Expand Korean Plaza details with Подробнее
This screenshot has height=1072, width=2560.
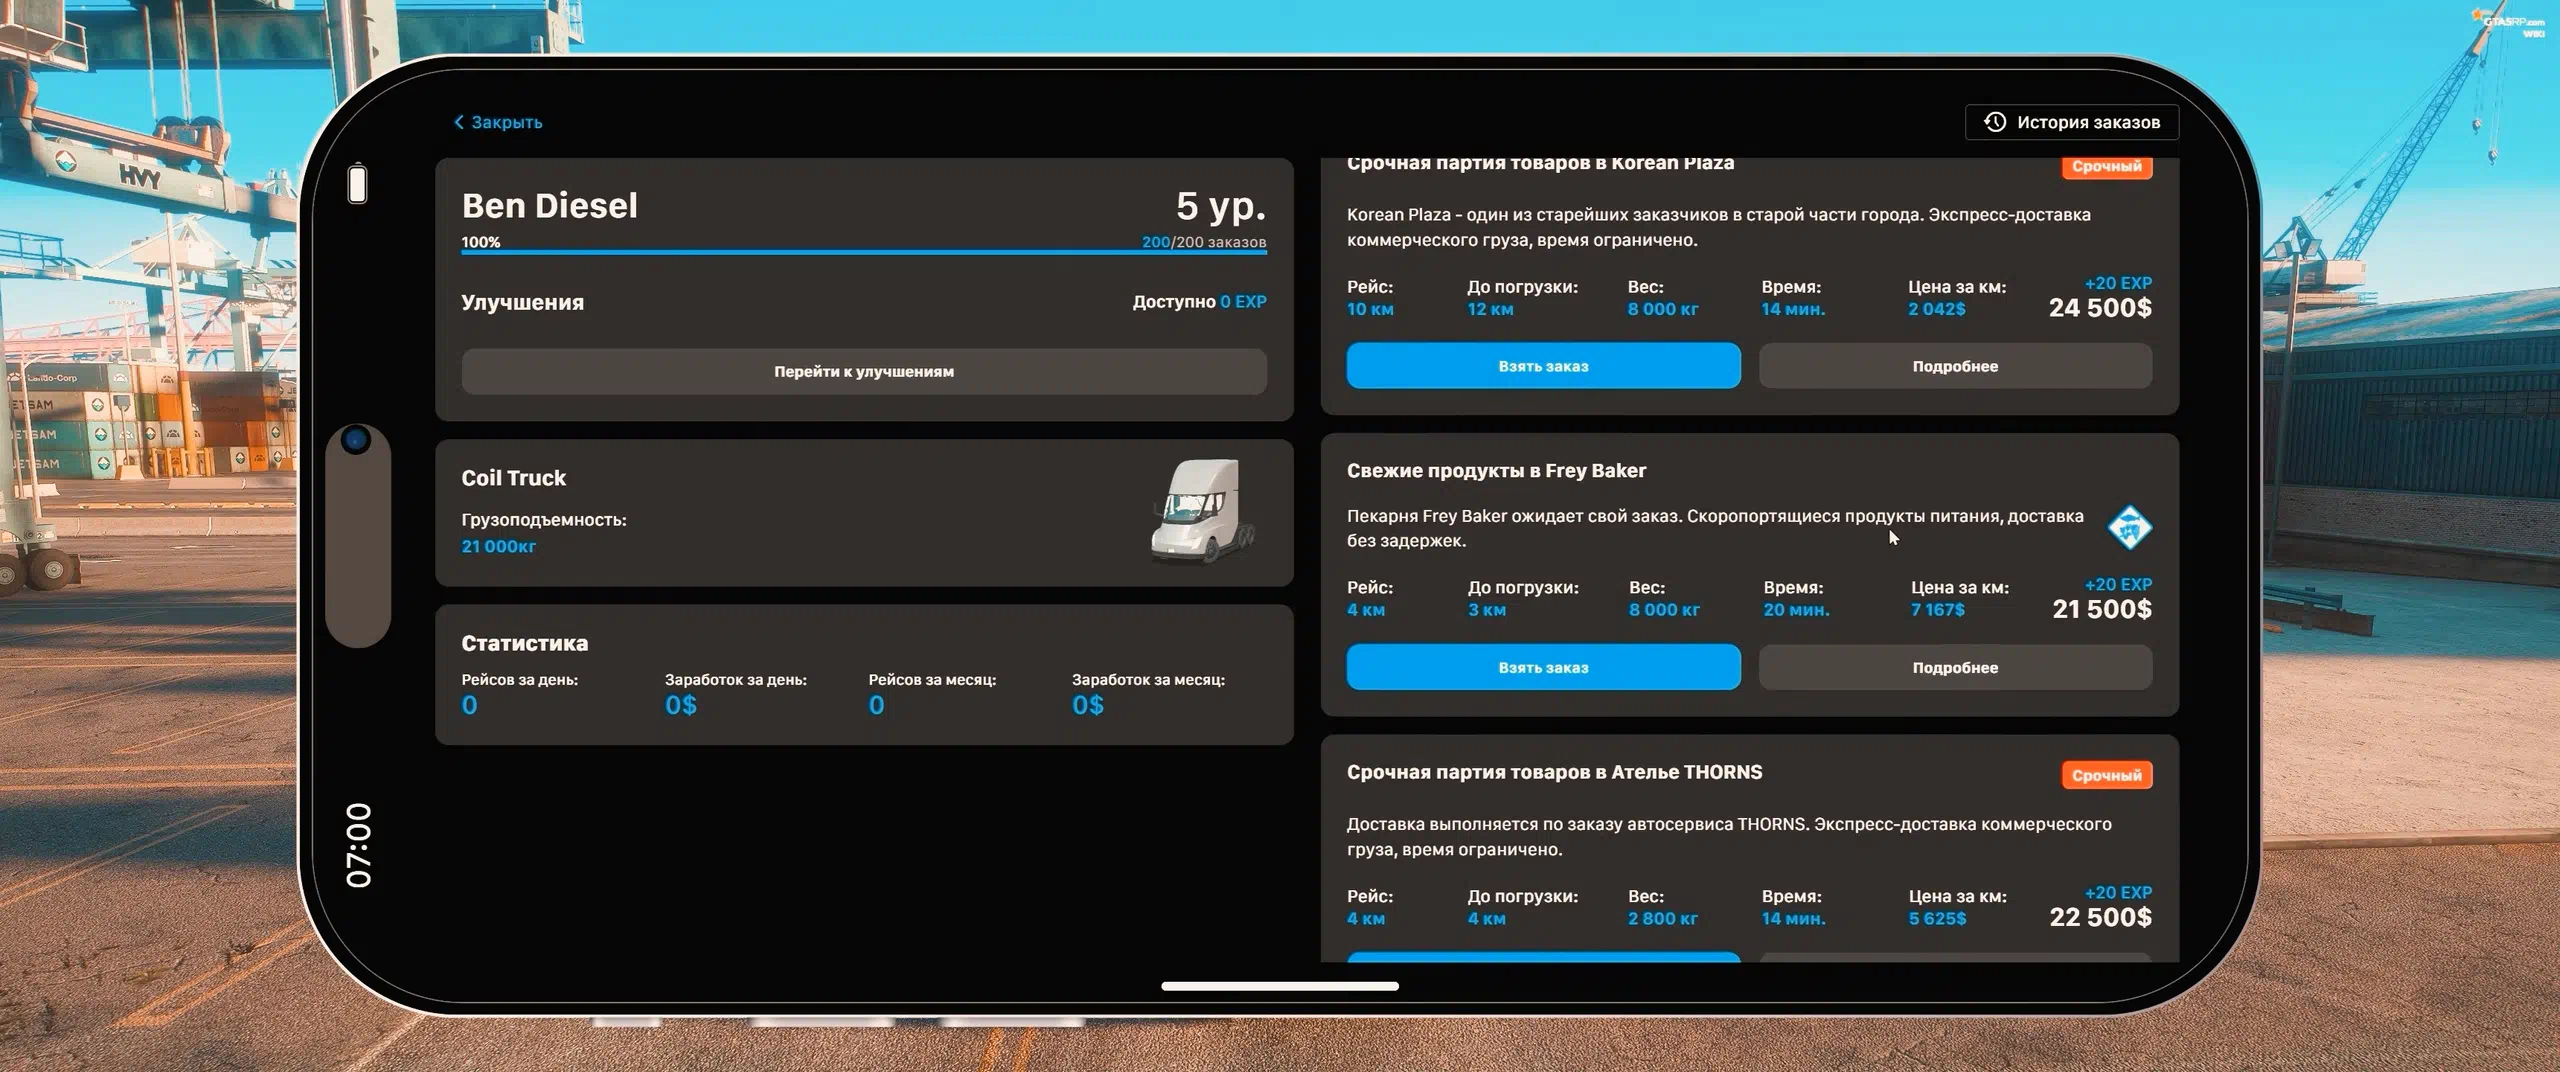click(x=1954, y=366)
